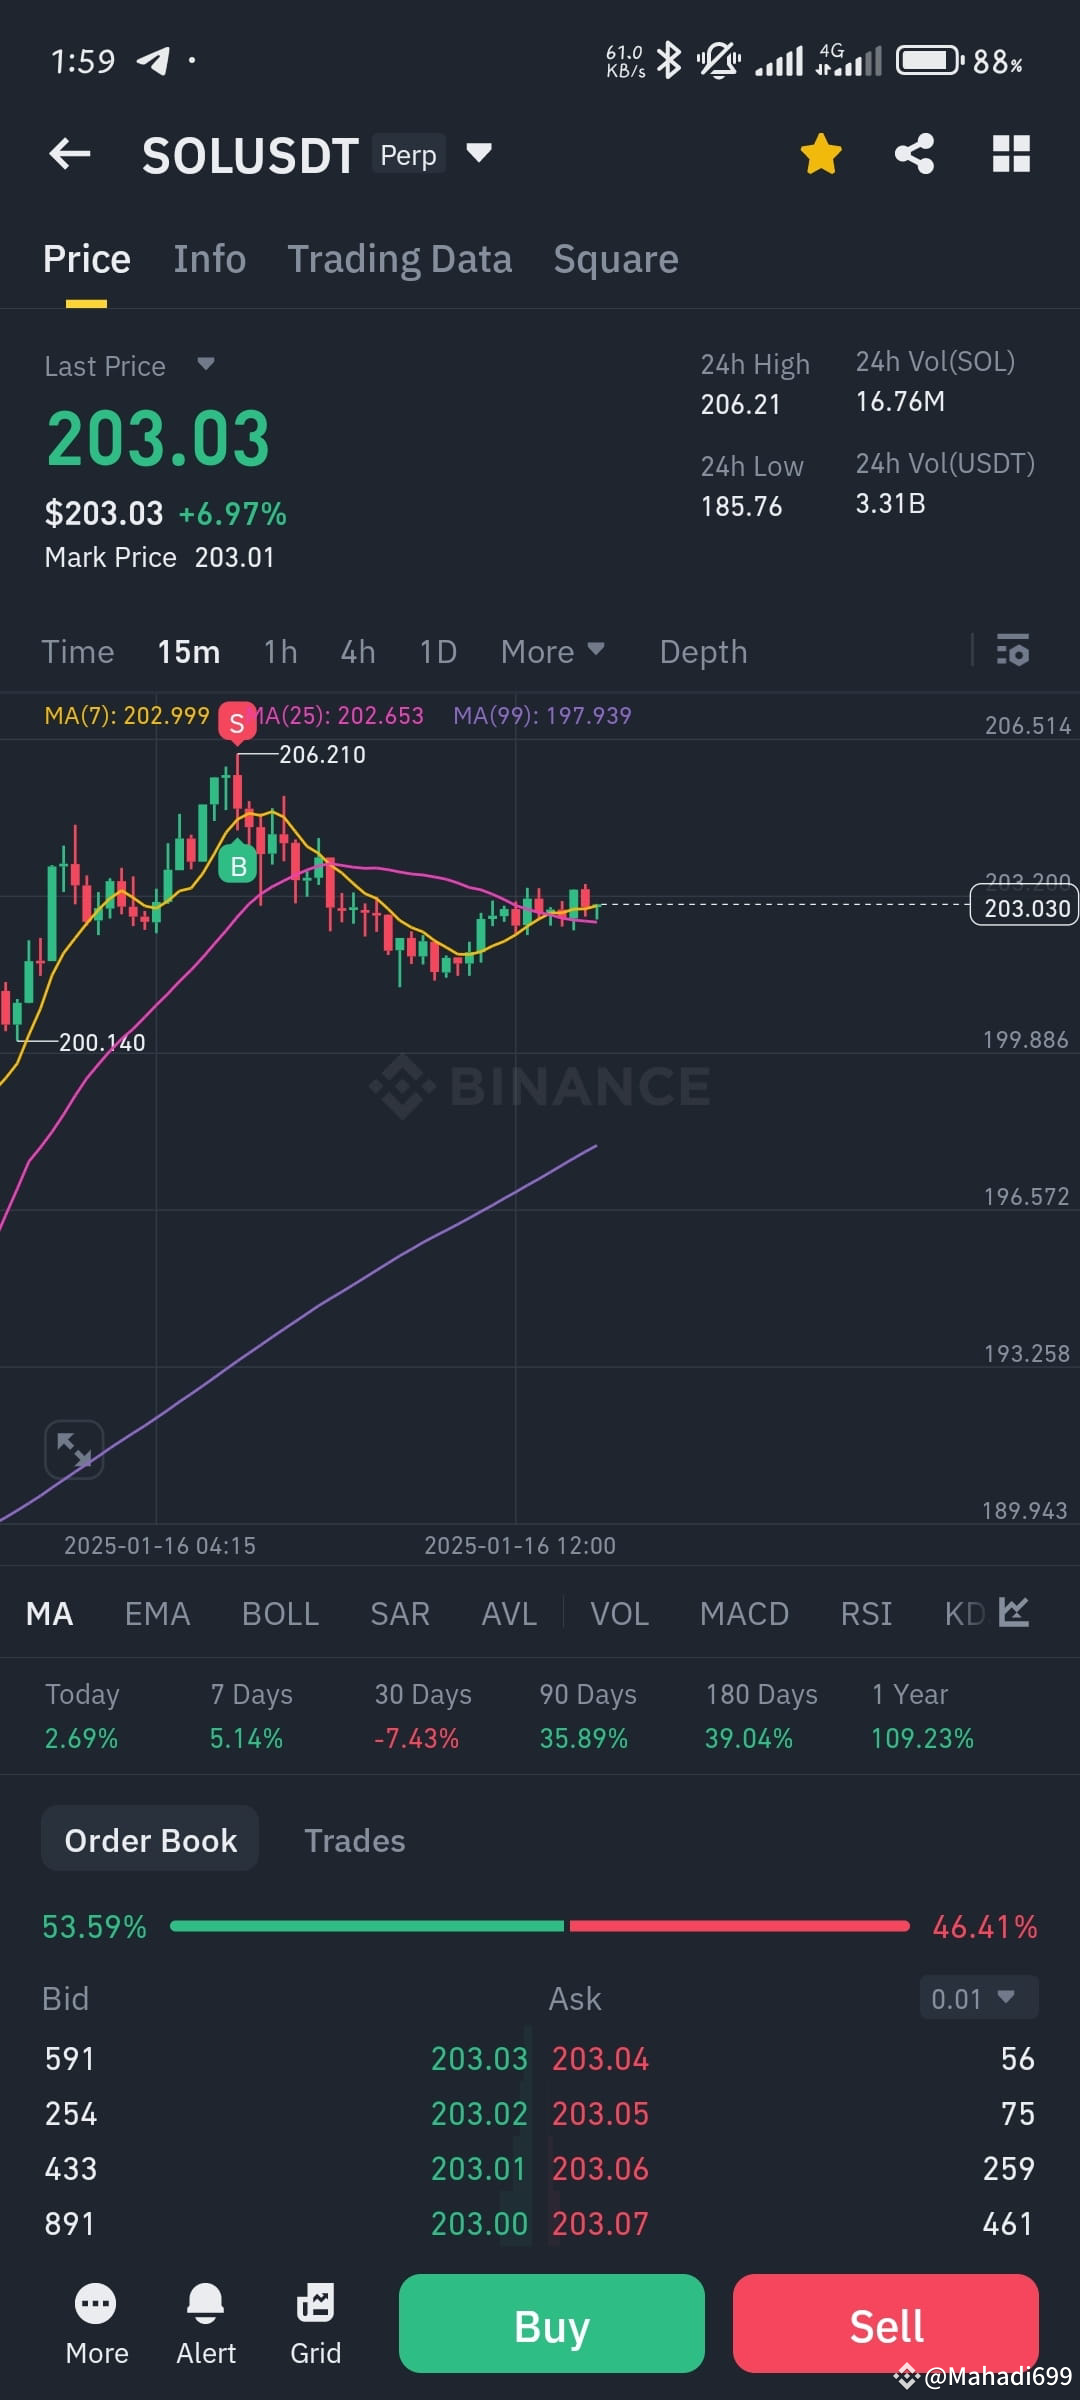Tap the Perp badge
The height and width of the screenshot is (2400, 1080).
click(x=408, y=154)
